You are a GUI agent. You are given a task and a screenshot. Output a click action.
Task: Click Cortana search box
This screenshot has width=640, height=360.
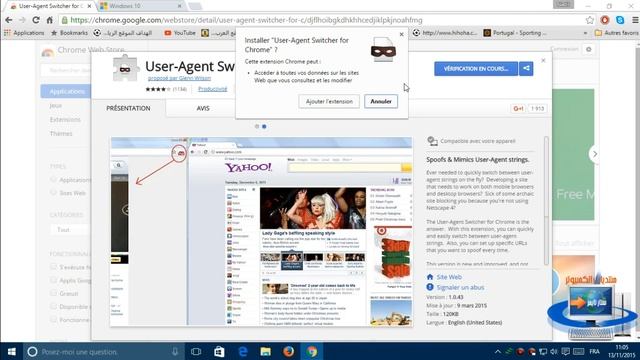coord(104,351)
